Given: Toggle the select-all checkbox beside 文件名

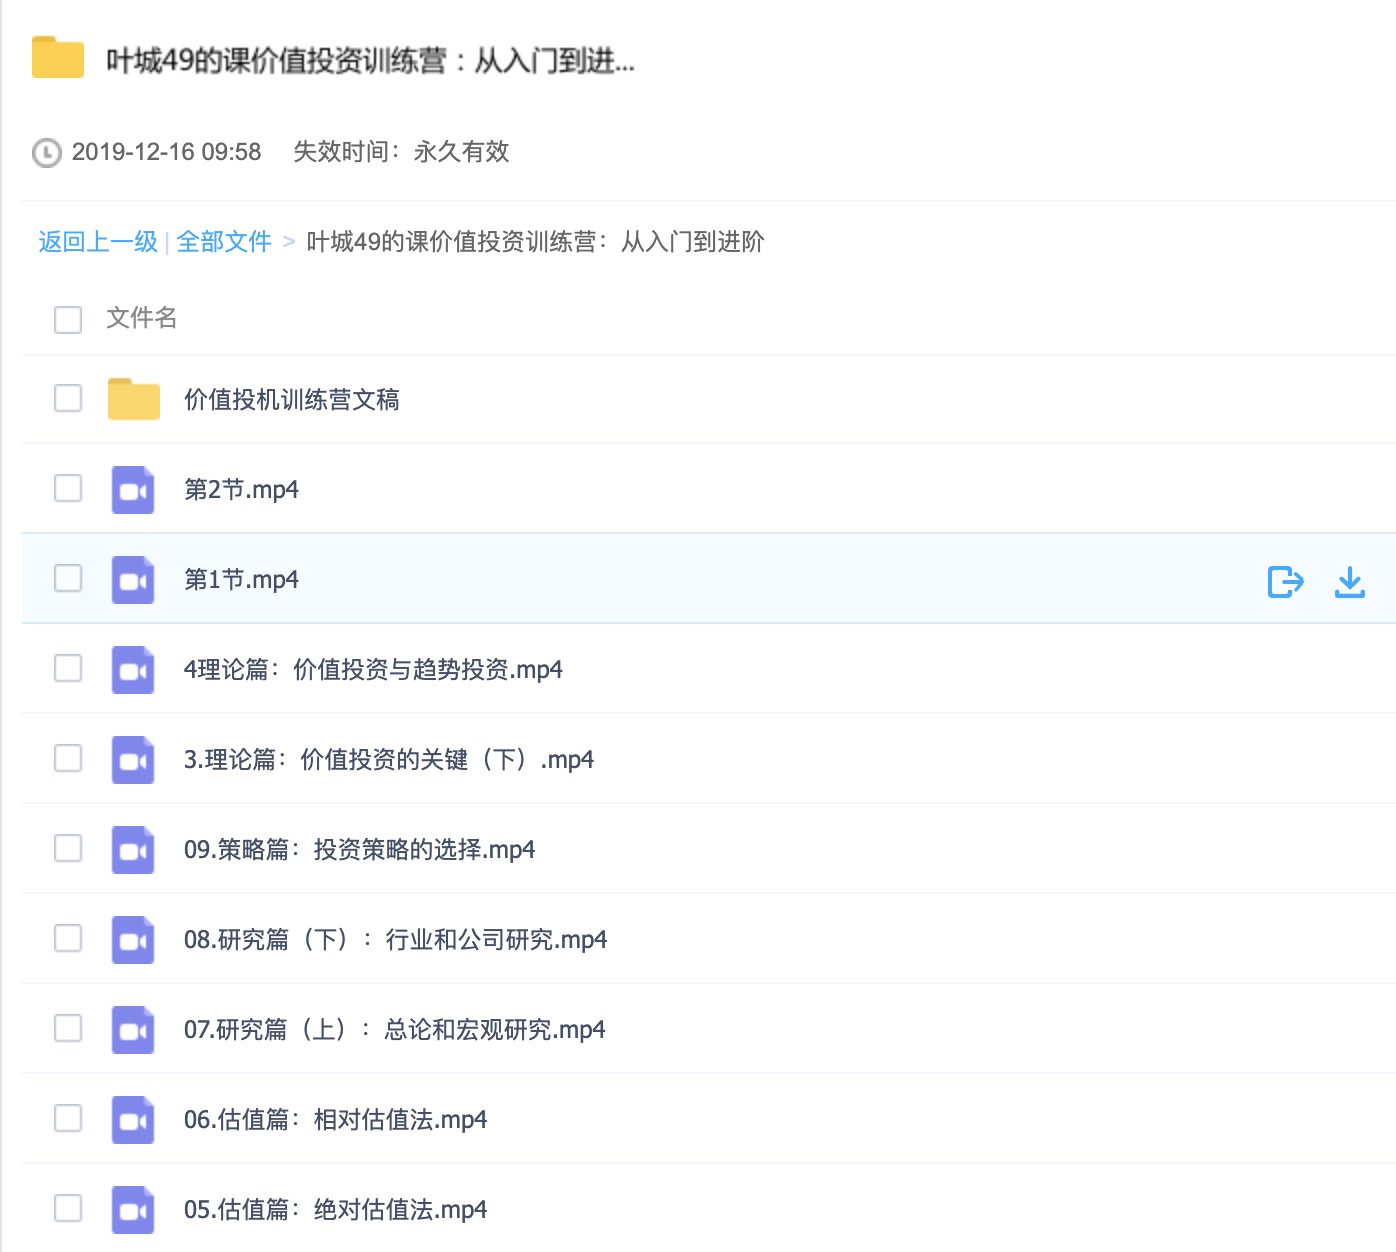Looking at the screenshot, I should tap(68, 320).
